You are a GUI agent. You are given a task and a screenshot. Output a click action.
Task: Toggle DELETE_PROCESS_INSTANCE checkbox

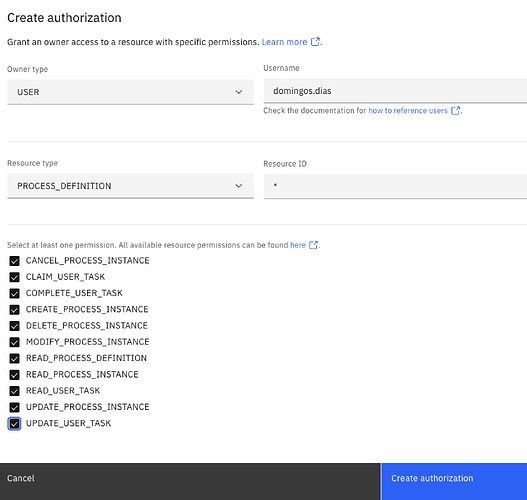(14, 326)
